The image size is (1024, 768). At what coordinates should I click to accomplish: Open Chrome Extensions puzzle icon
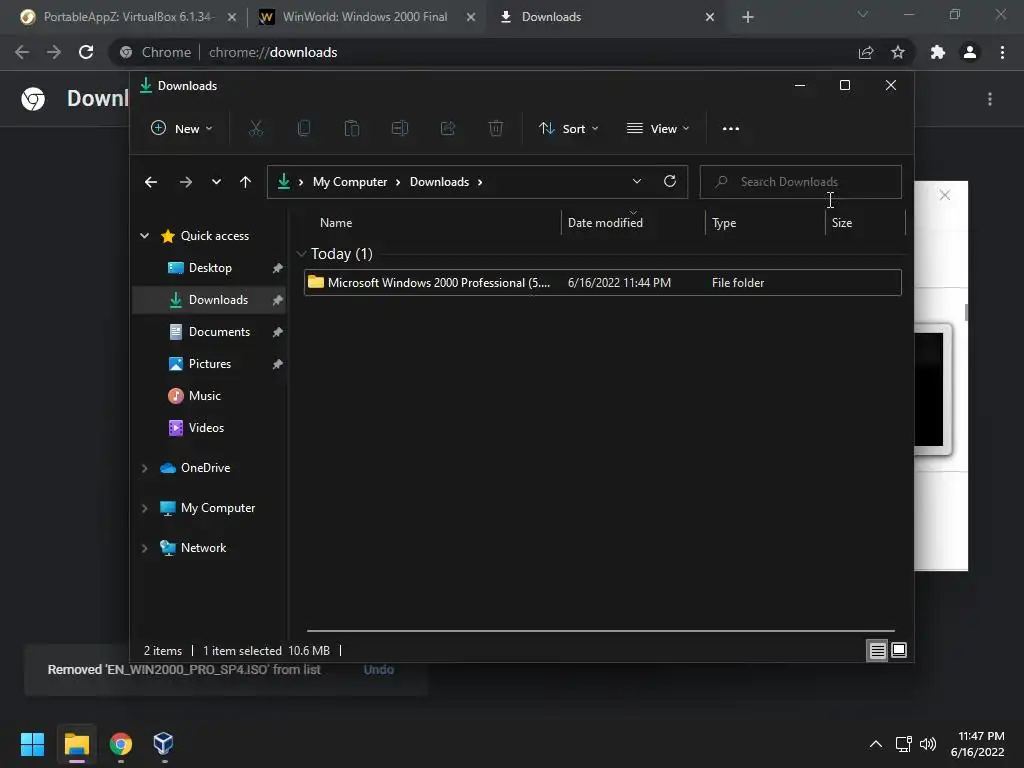pos(938,52)
